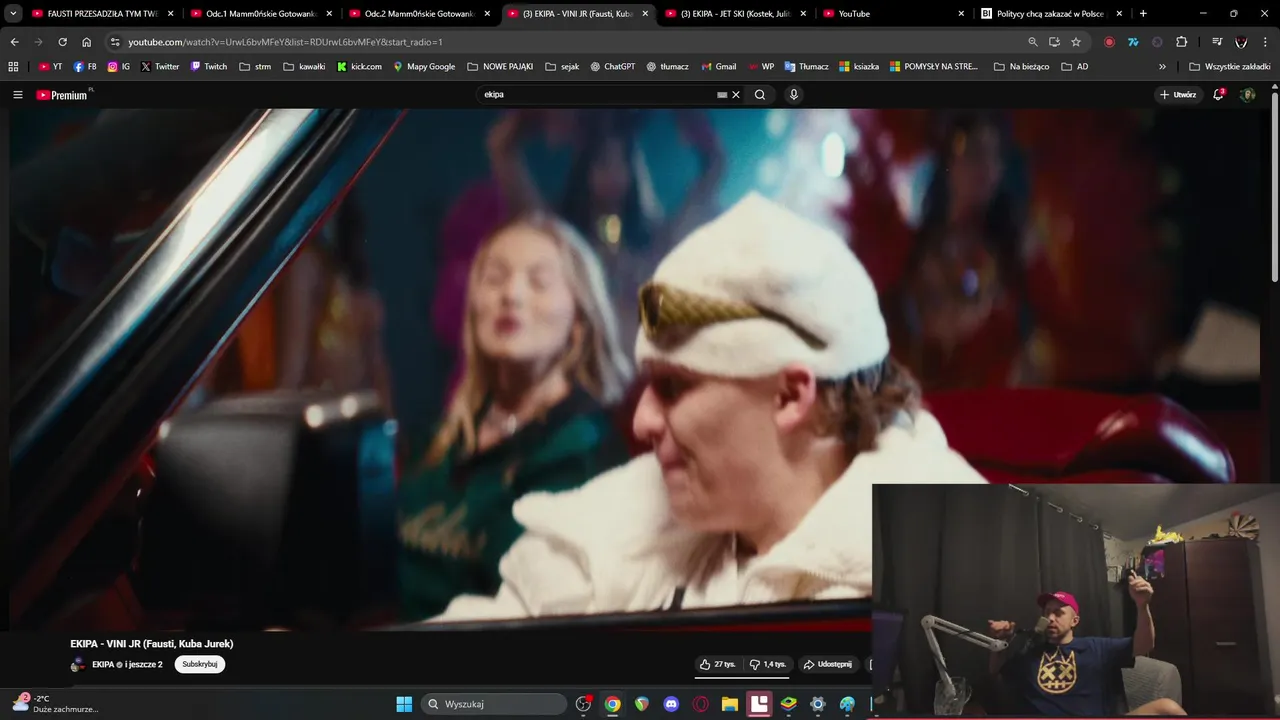Go back in browser history
The width and height of the screenshot is (1280, 720).
click(14, 42)
